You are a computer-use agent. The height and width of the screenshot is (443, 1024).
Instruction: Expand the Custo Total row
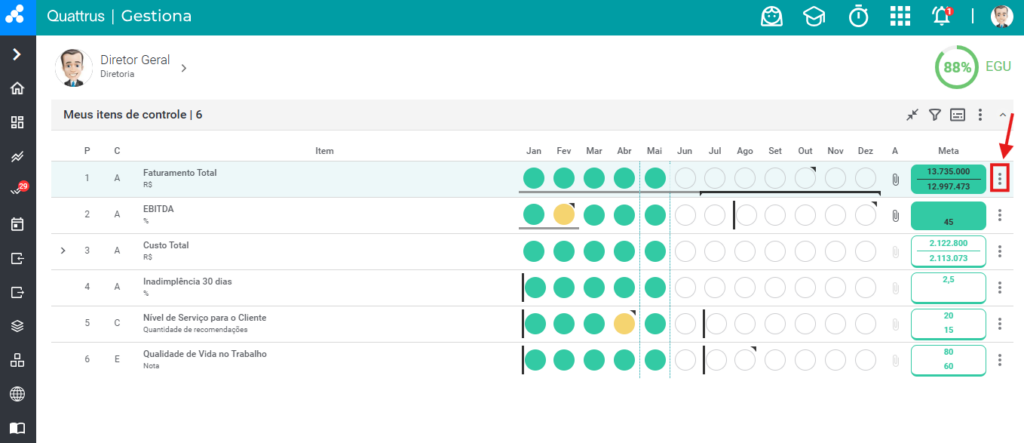(x=63, y=250)
